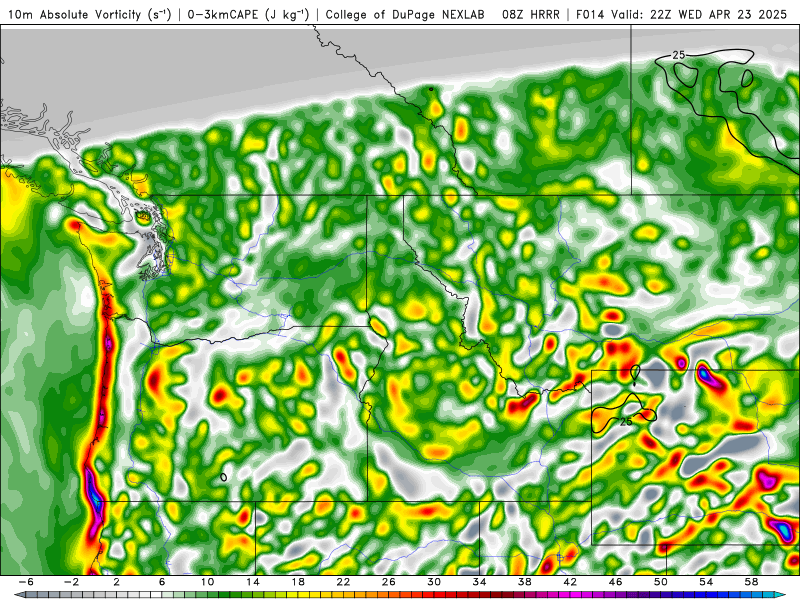Click the '6' colorbar tick label
Image resolution: width=800 pixels, height=600 pixels.
pos(162,582)
